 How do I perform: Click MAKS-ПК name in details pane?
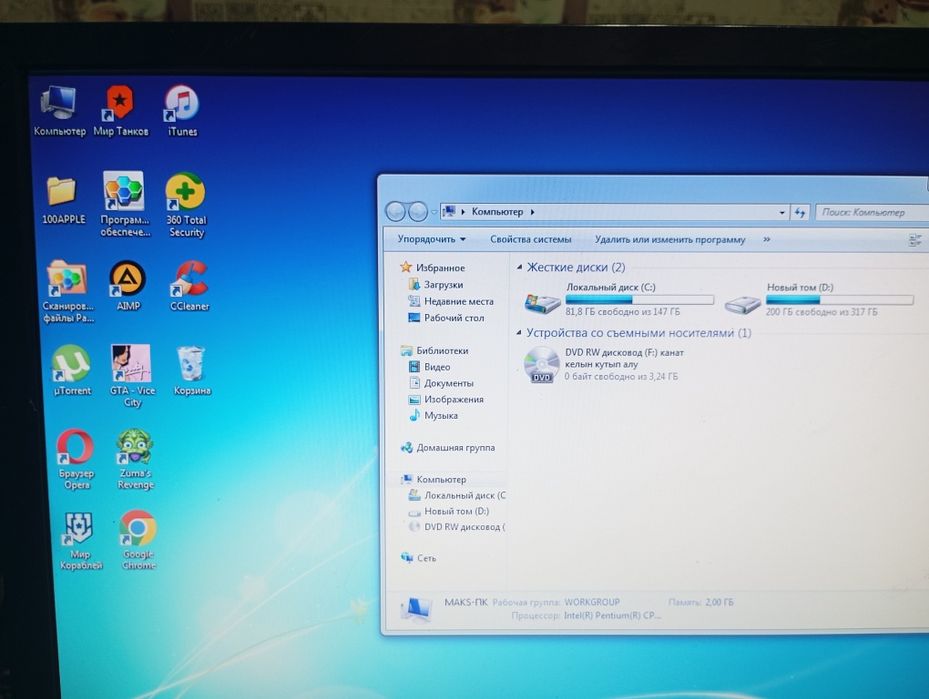[x=466, y=602]
